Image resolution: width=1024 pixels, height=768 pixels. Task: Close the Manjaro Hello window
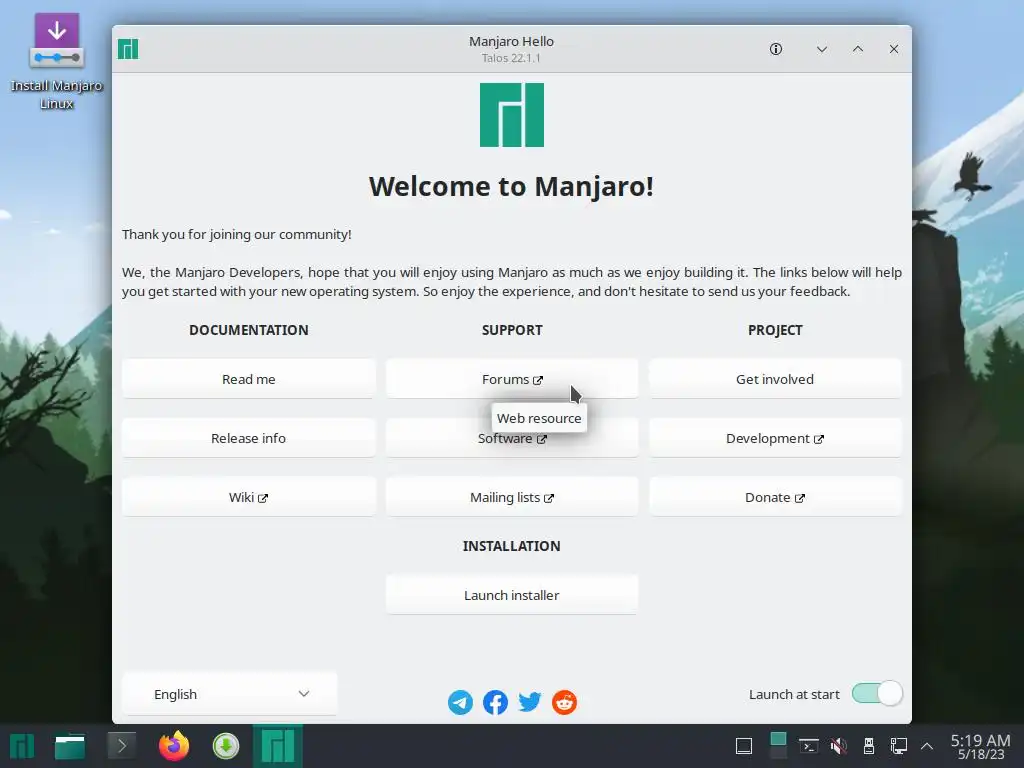[x=894, y=49]
